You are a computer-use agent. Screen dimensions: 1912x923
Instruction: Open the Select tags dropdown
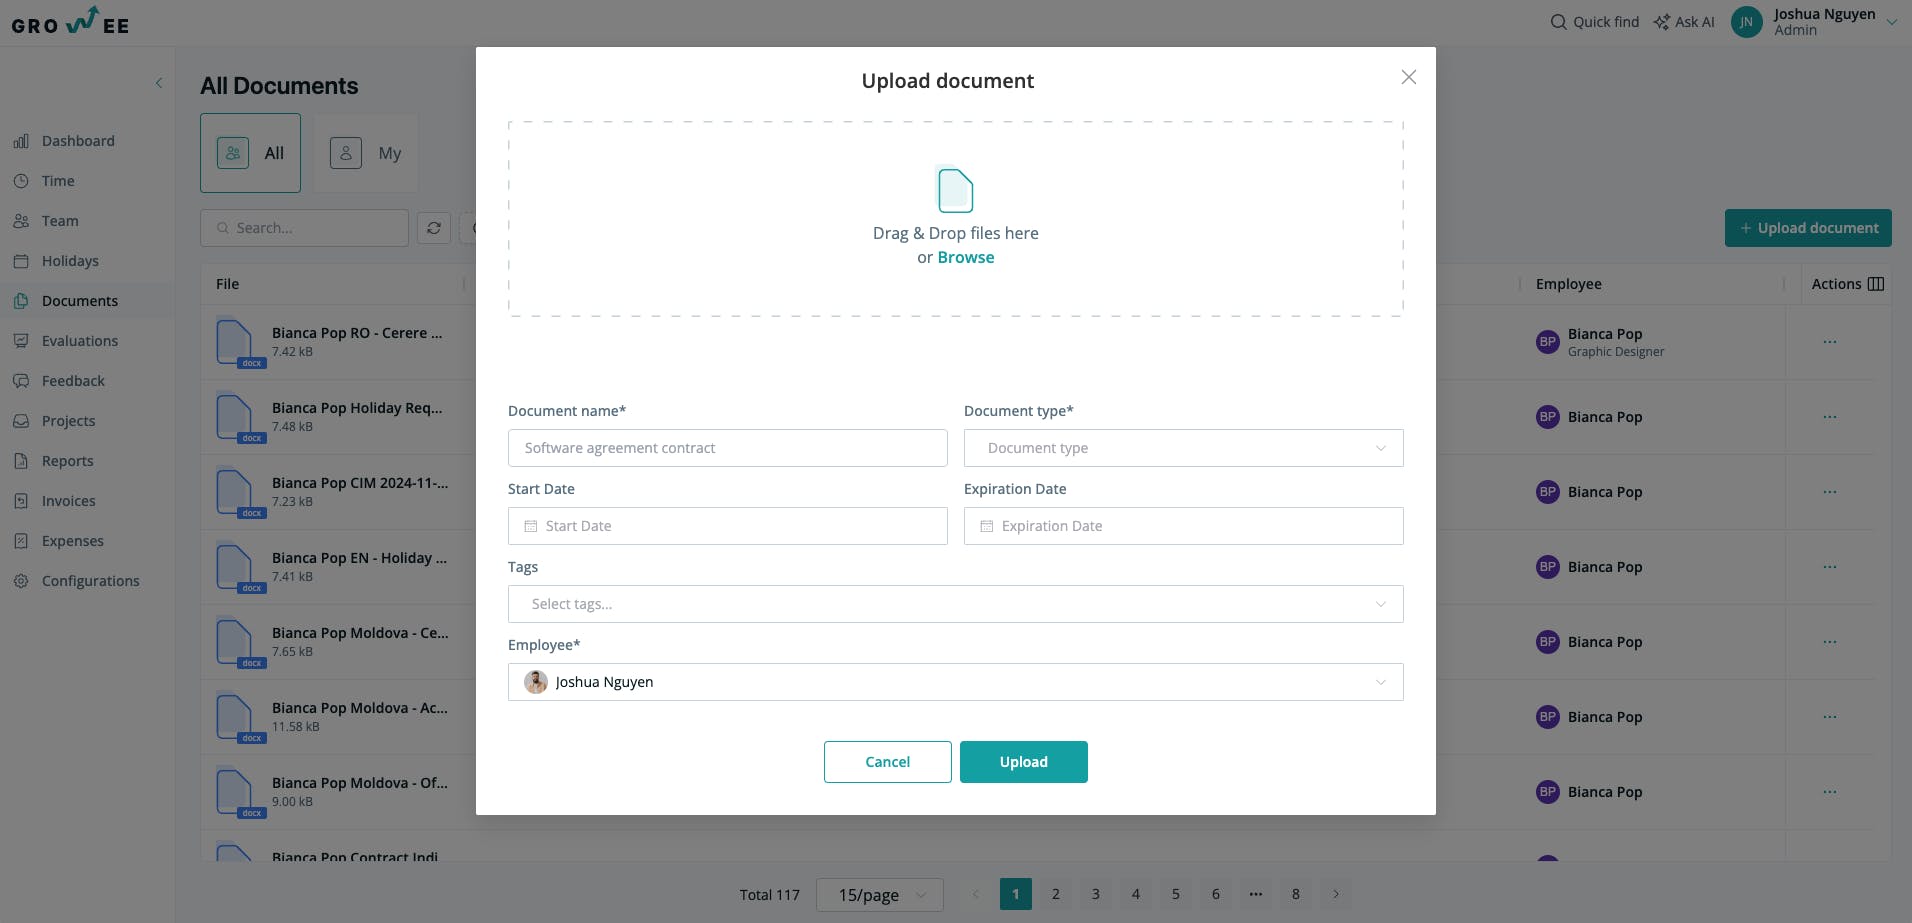click(955, 604)
